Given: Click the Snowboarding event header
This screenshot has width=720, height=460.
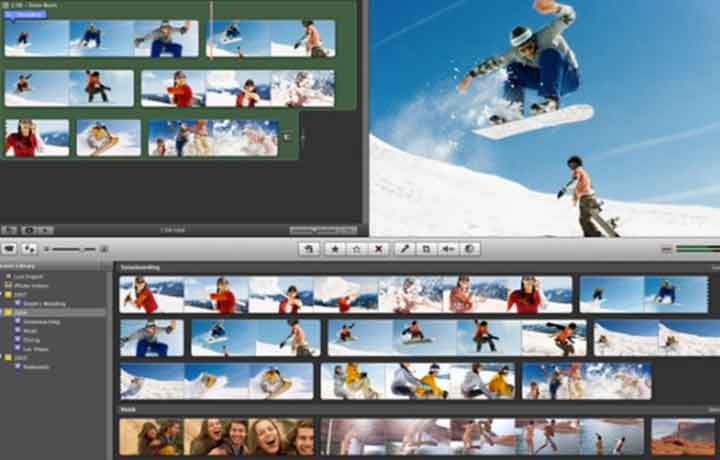Looking at the screenshot, I should [140, 267].
